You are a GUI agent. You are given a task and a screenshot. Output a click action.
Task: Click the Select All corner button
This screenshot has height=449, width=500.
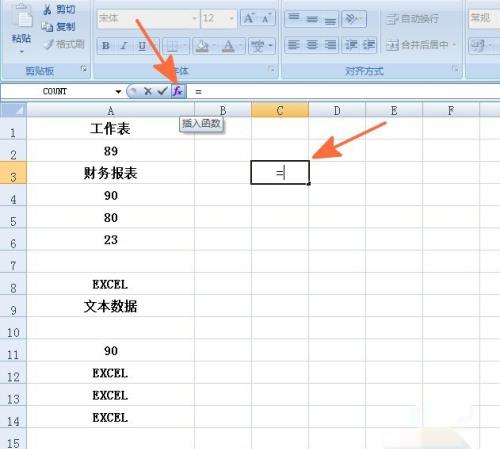(13, 110)
